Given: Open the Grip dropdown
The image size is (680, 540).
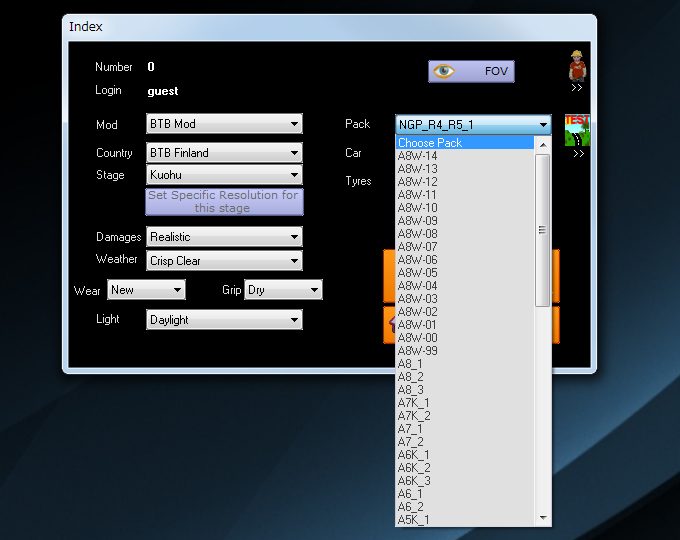Looking at the screenshot, I should pyautogui.click(x=283, y=290).
